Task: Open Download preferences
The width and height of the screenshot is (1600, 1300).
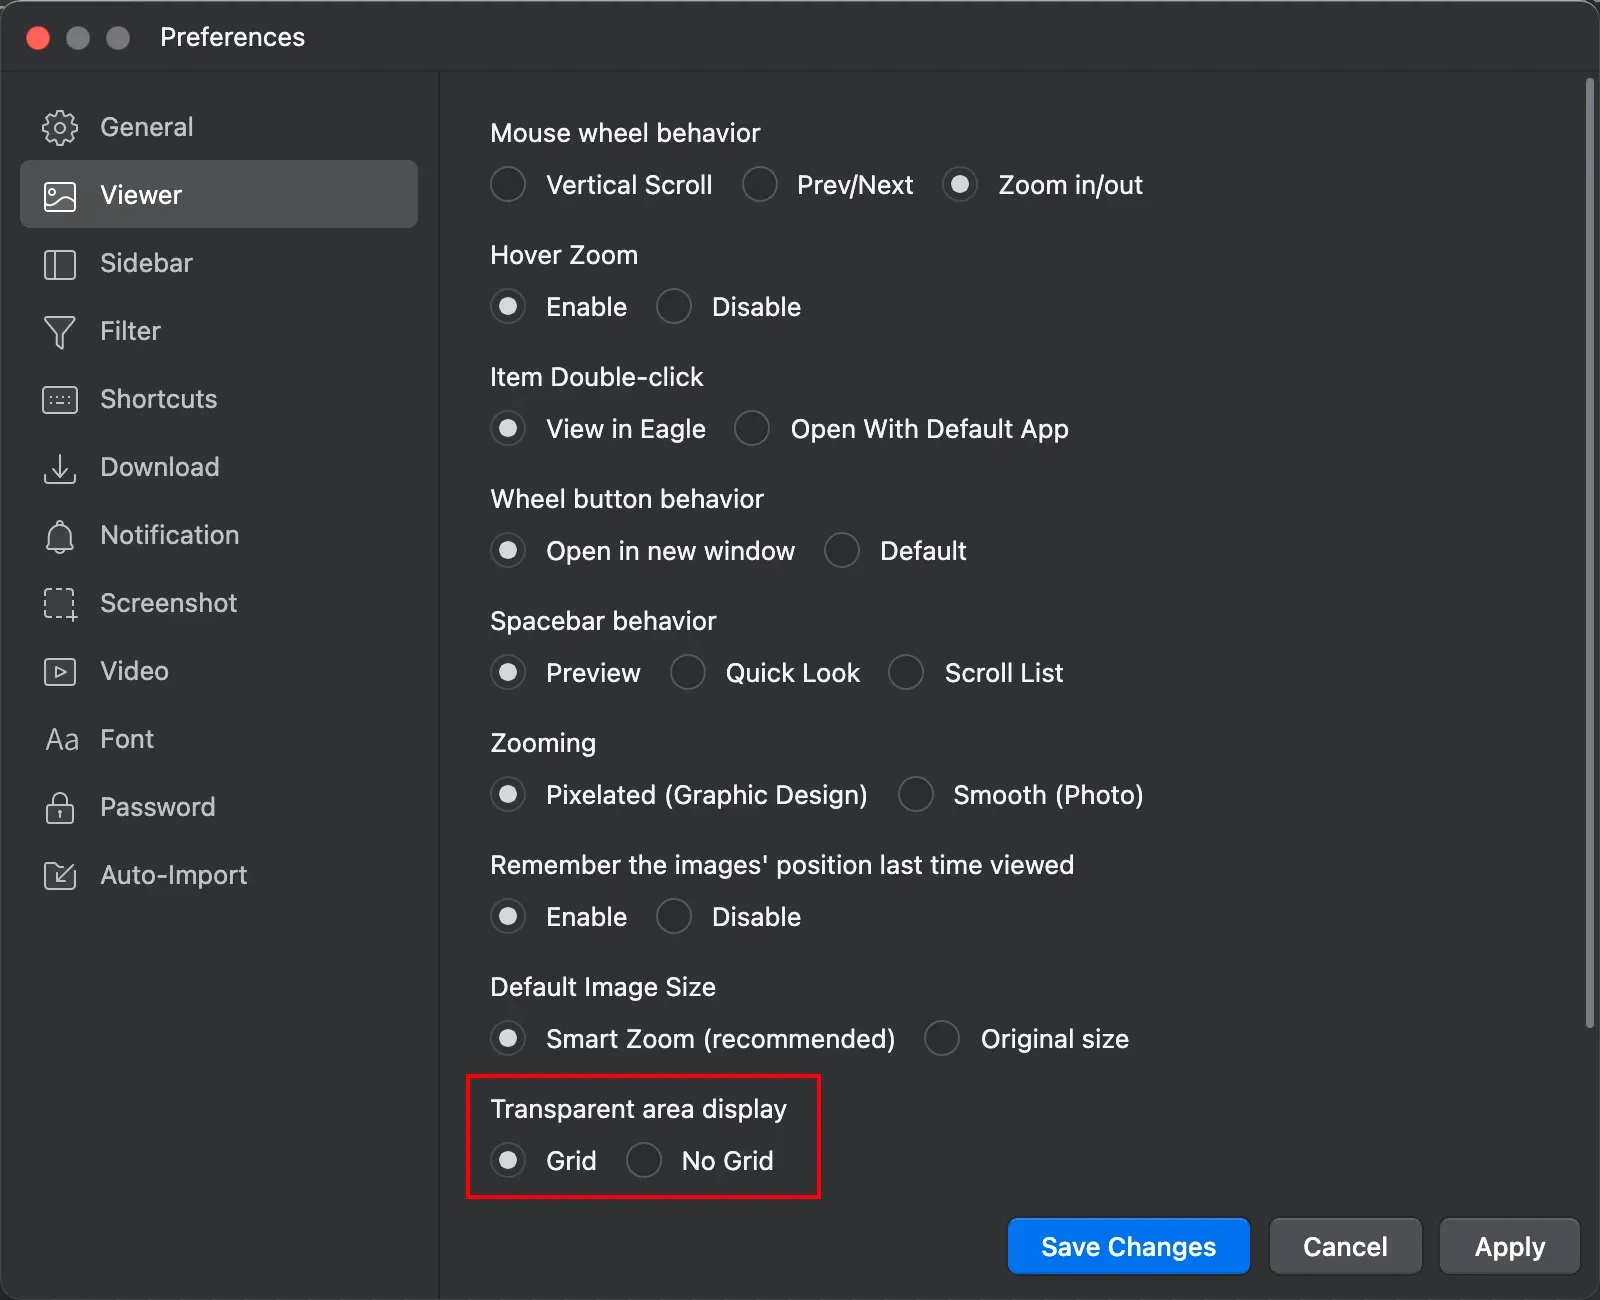Action: (x=219, y=467)
